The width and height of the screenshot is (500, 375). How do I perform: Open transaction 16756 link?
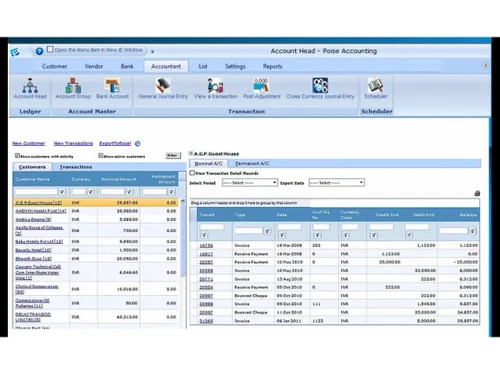pyautogui.click(x=206, y=245)
